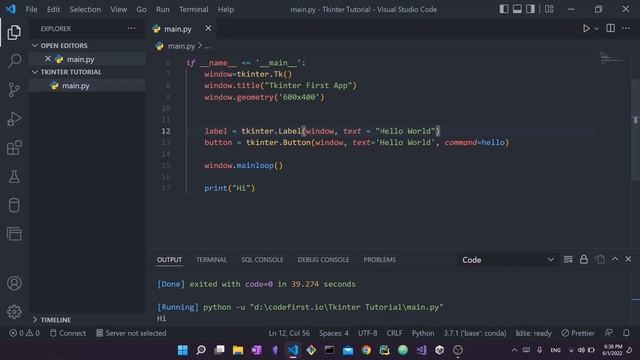640x360 pixels.
Task: Open the Accounts menu icon
Action: [14, 283]
